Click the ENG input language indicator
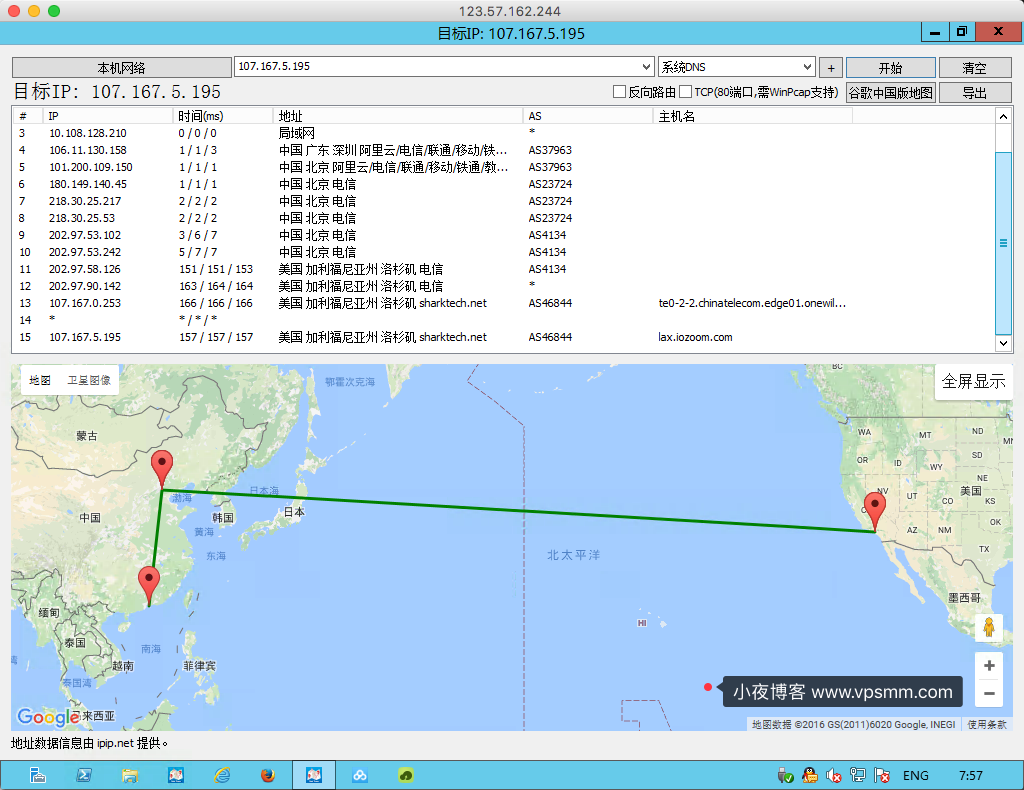 (x=916, y=776)
